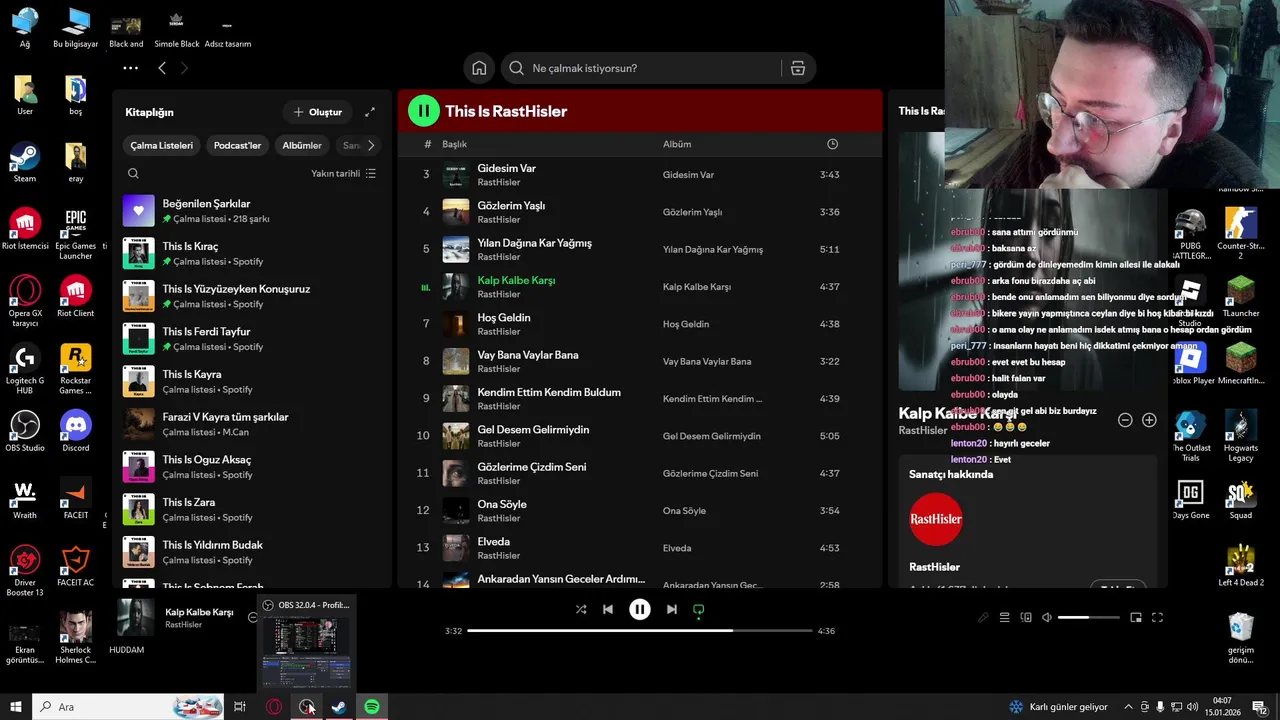Open Discord desktop shortcut
The width and height of the screenshot is (1280, 720).
coord(75,432)
